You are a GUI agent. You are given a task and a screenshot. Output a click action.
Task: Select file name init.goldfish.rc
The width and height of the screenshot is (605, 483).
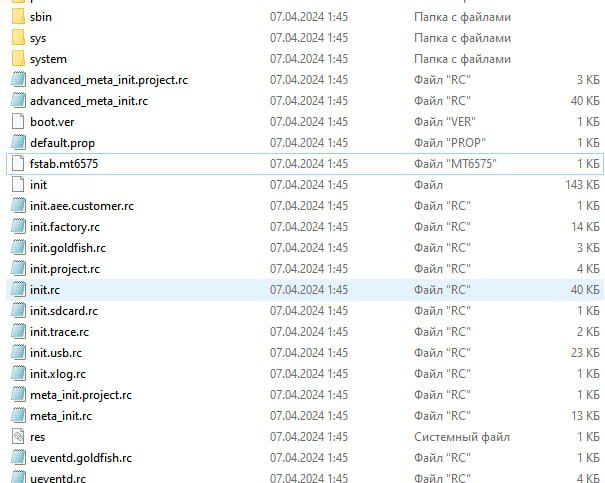click(68, 248)
